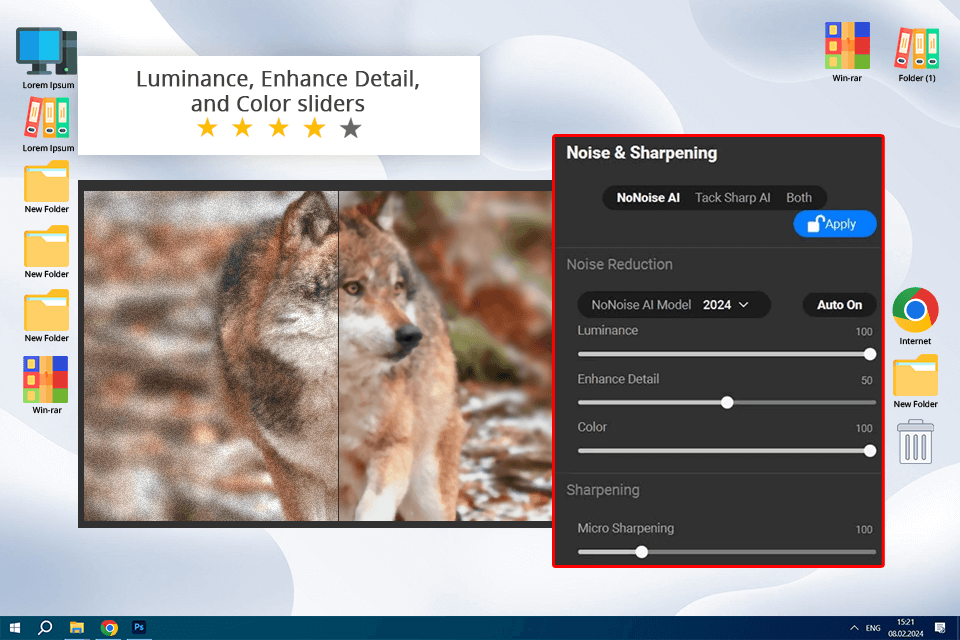Open the Recycle Bin trash icon
This screenshot has height=640, width=960.
pos(916,441)
